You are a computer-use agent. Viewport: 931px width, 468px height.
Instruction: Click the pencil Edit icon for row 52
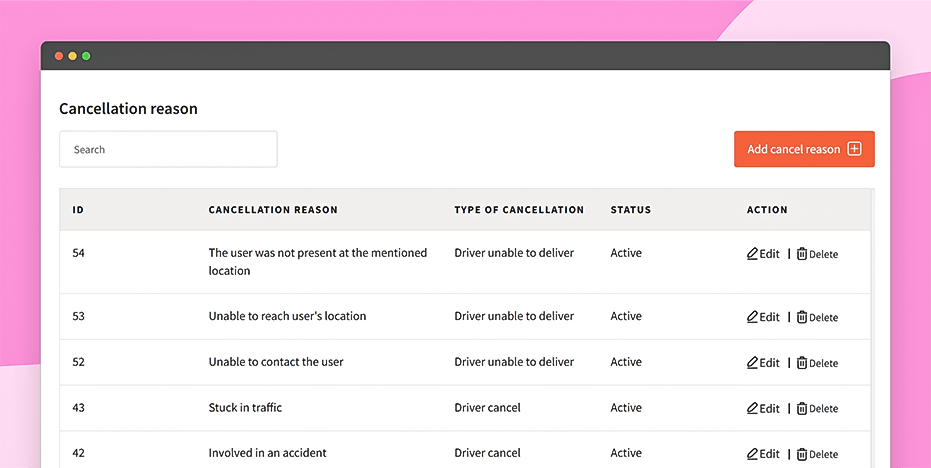(752, 363)
